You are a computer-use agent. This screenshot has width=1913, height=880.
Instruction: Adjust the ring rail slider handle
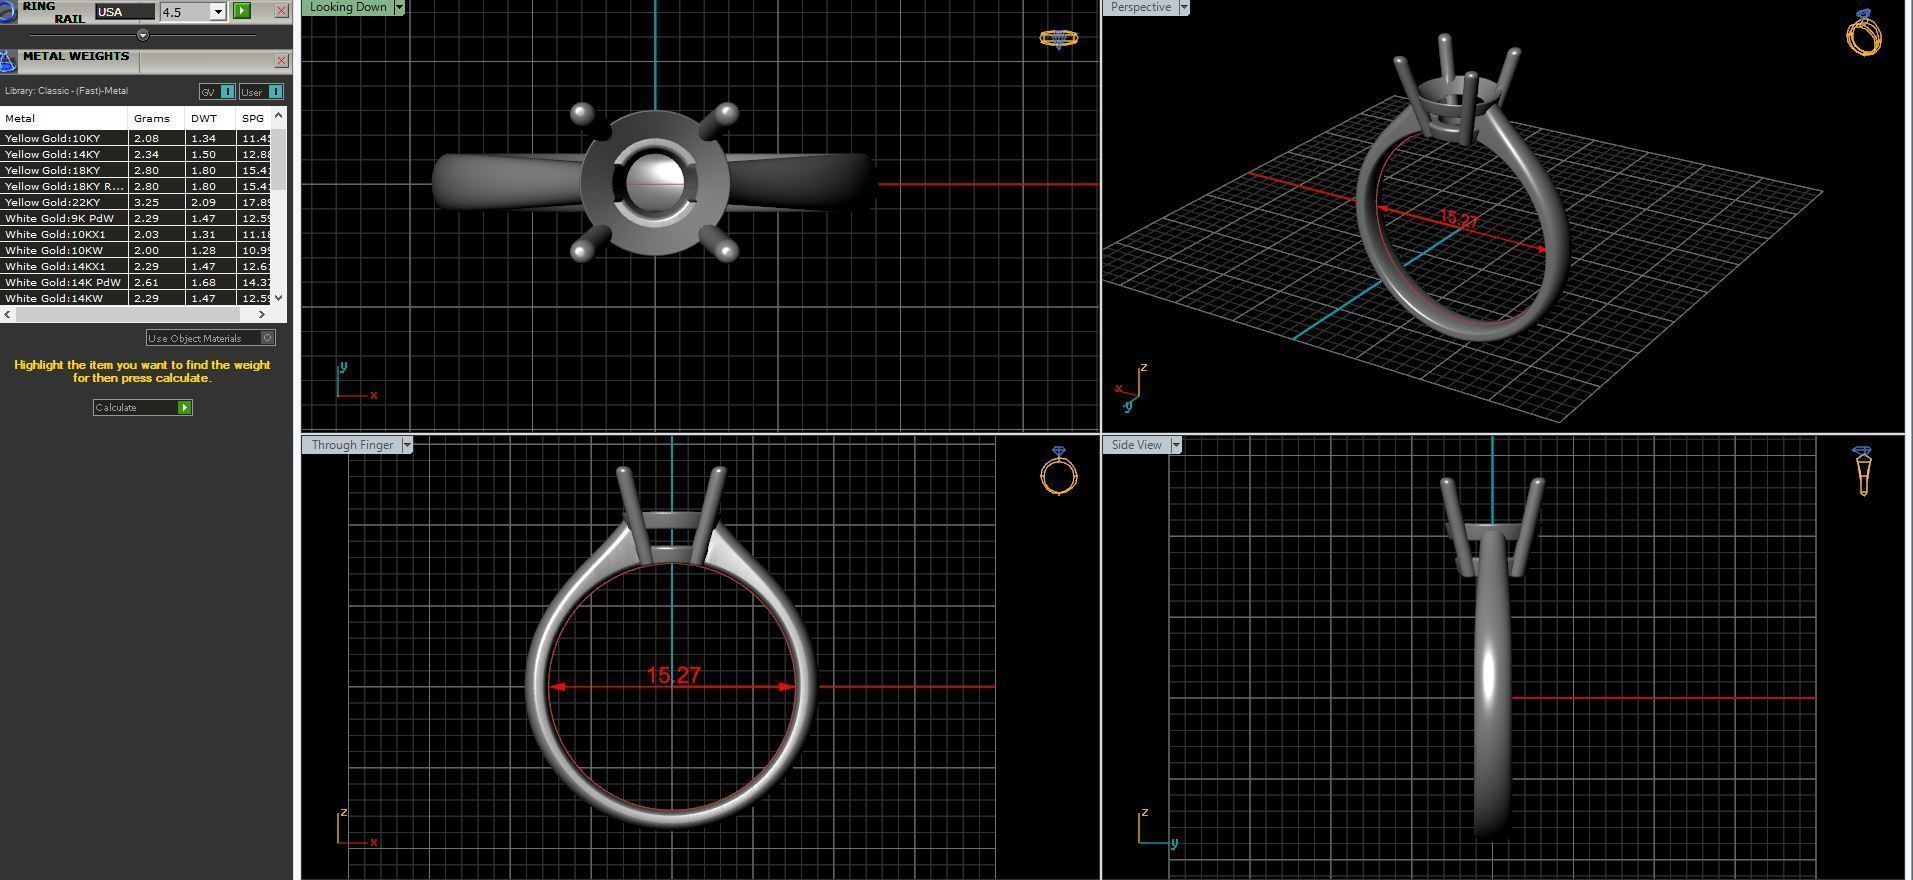tap(142, 35)
